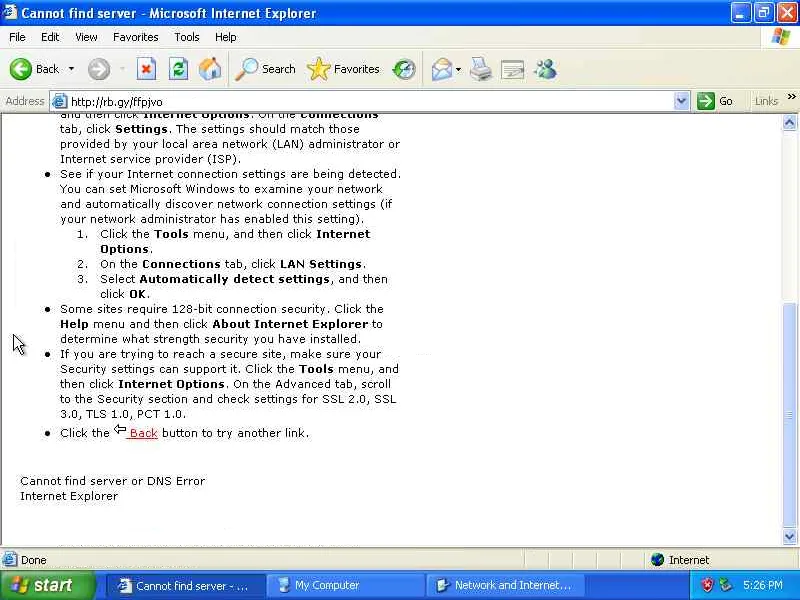800x600 pixels.
Task: Switch to My Computer taskbar window
Action: pos(345,586)
